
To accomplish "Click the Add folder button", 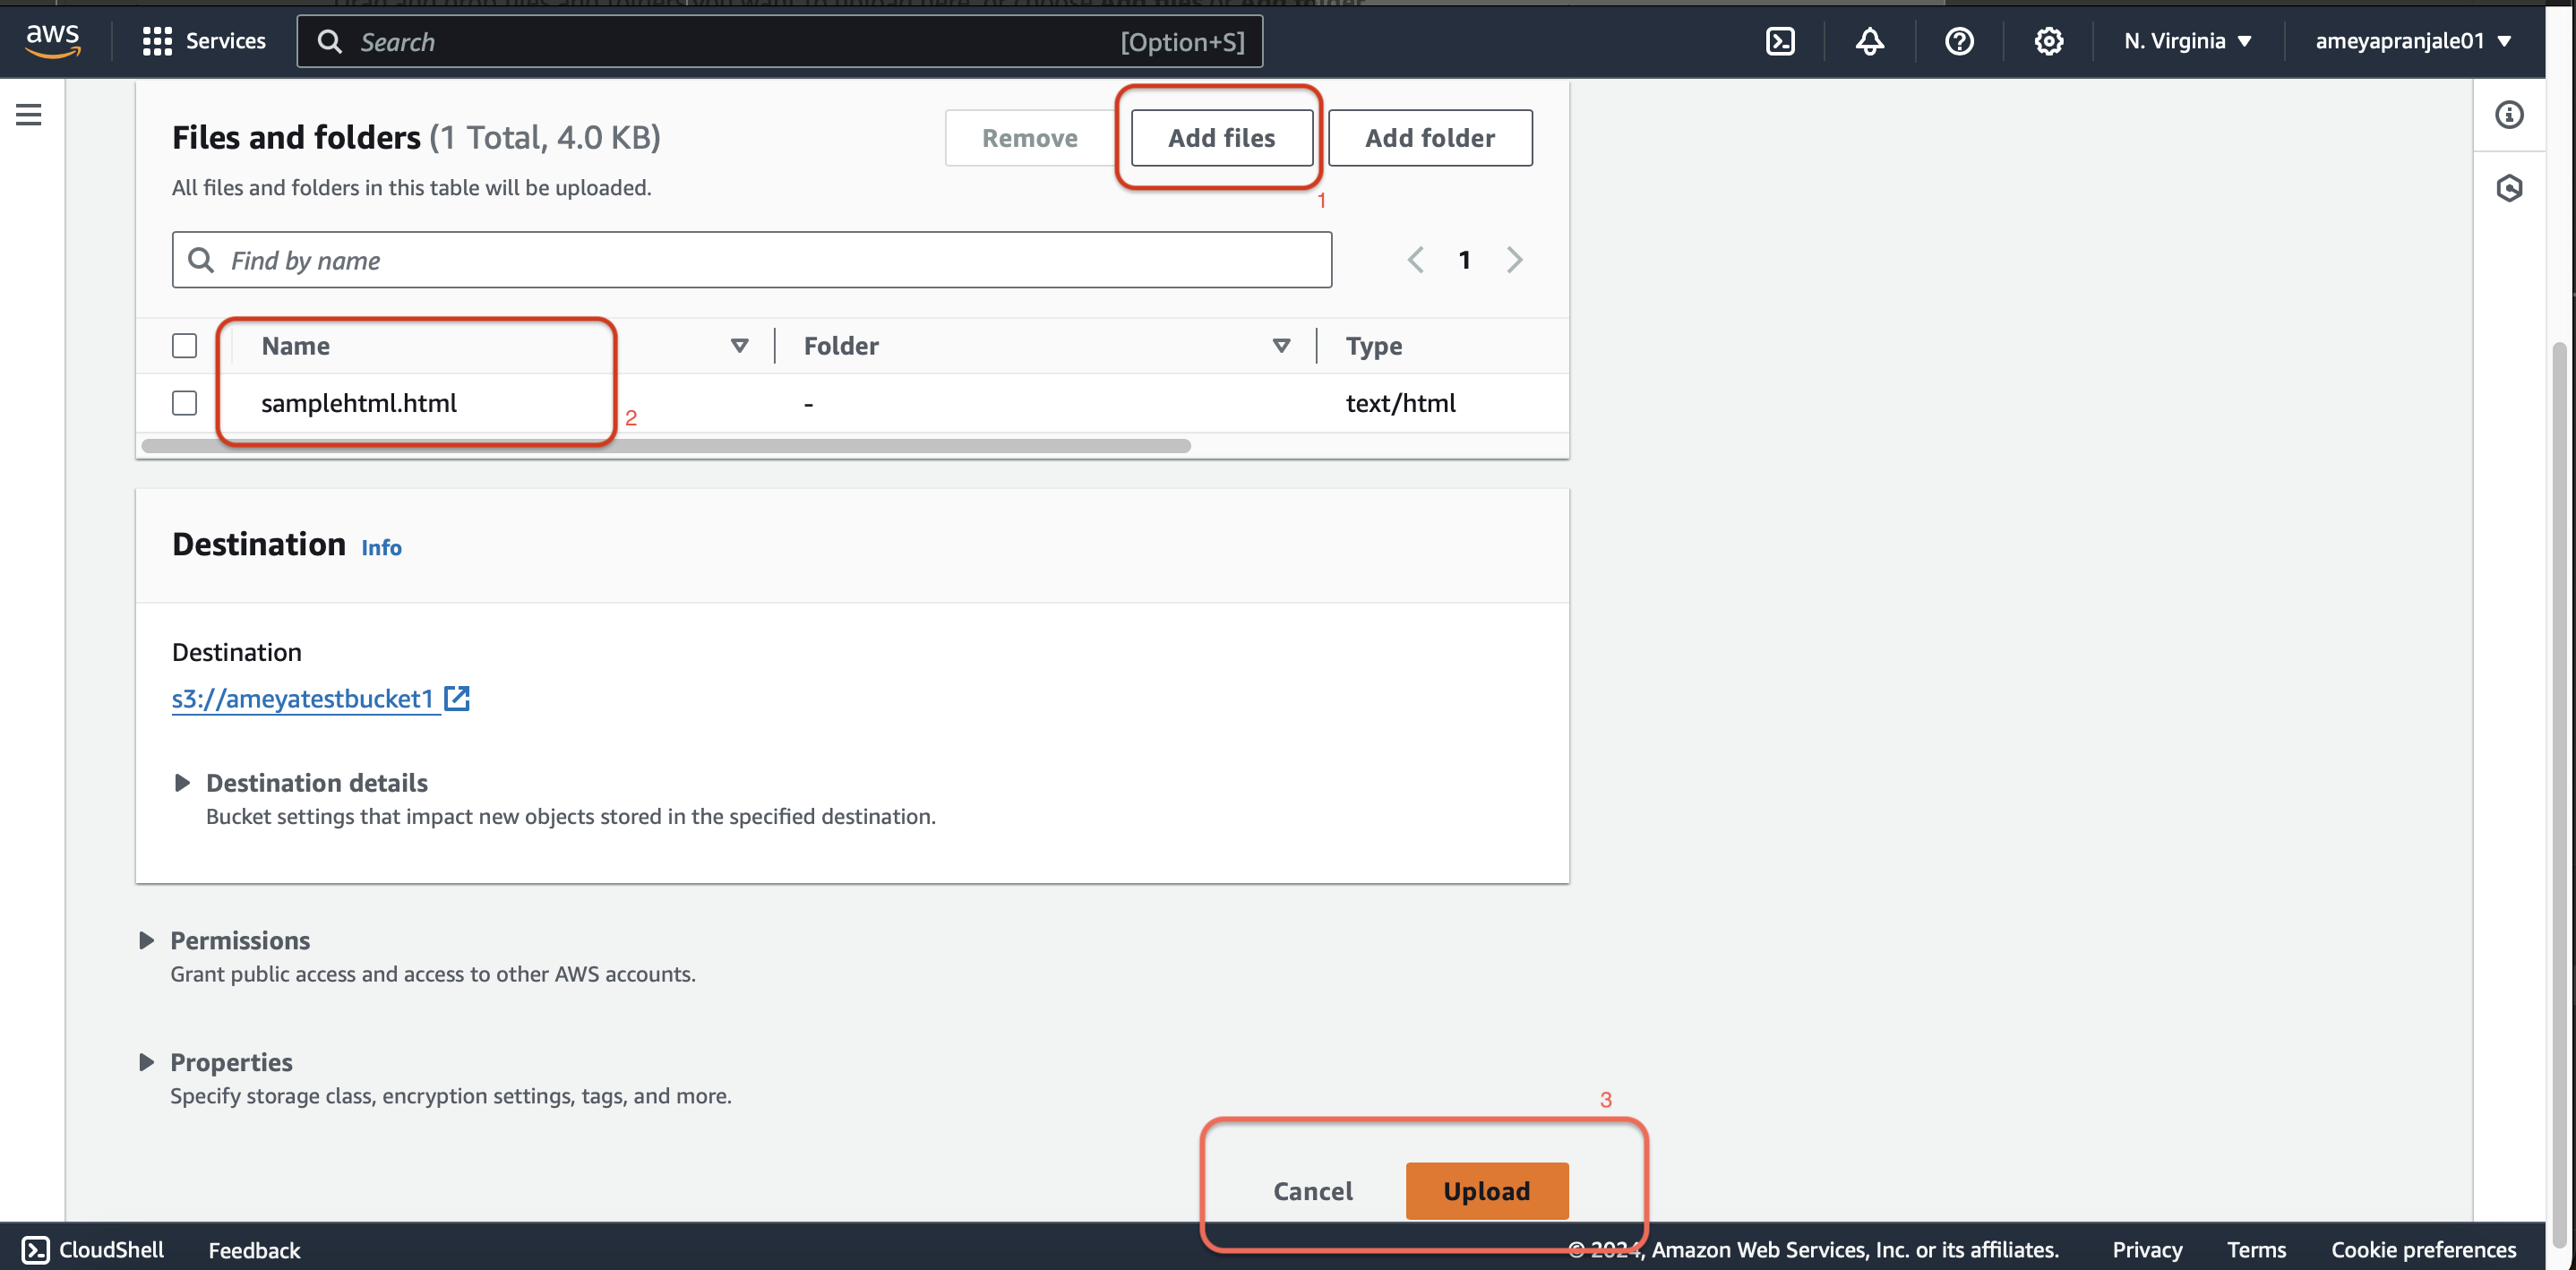I will (x=1430, y=138).
